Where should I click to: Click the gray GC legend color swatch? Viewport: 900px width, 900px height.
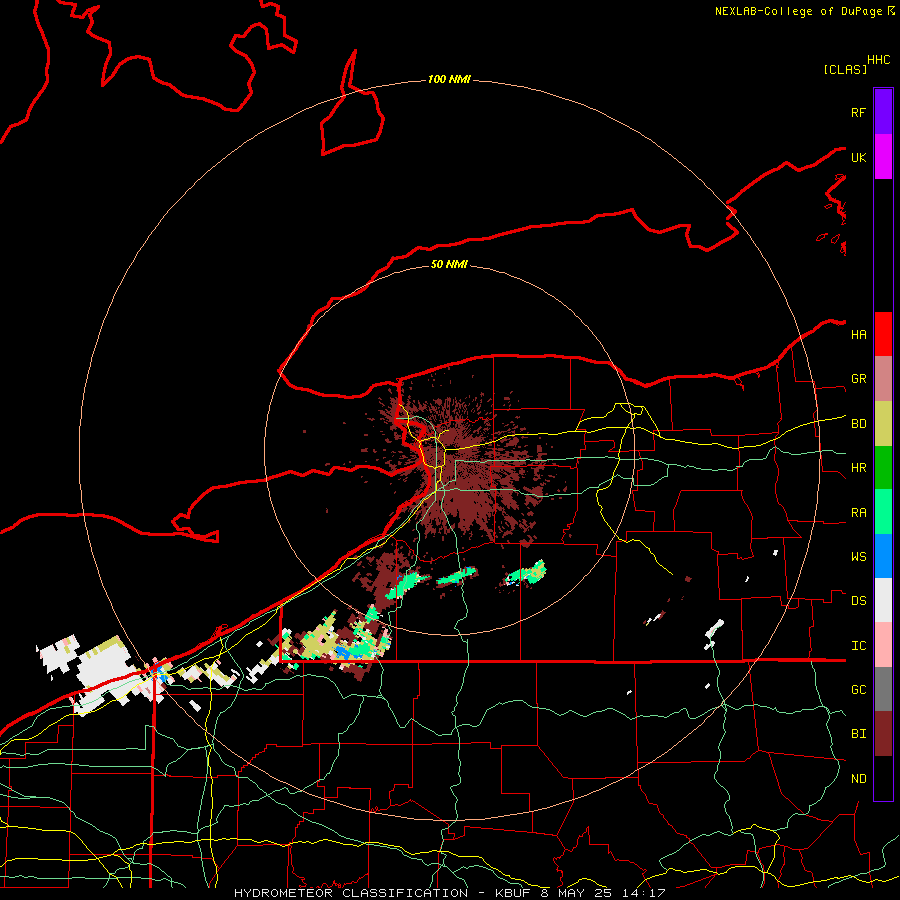[x=883, y=689]
